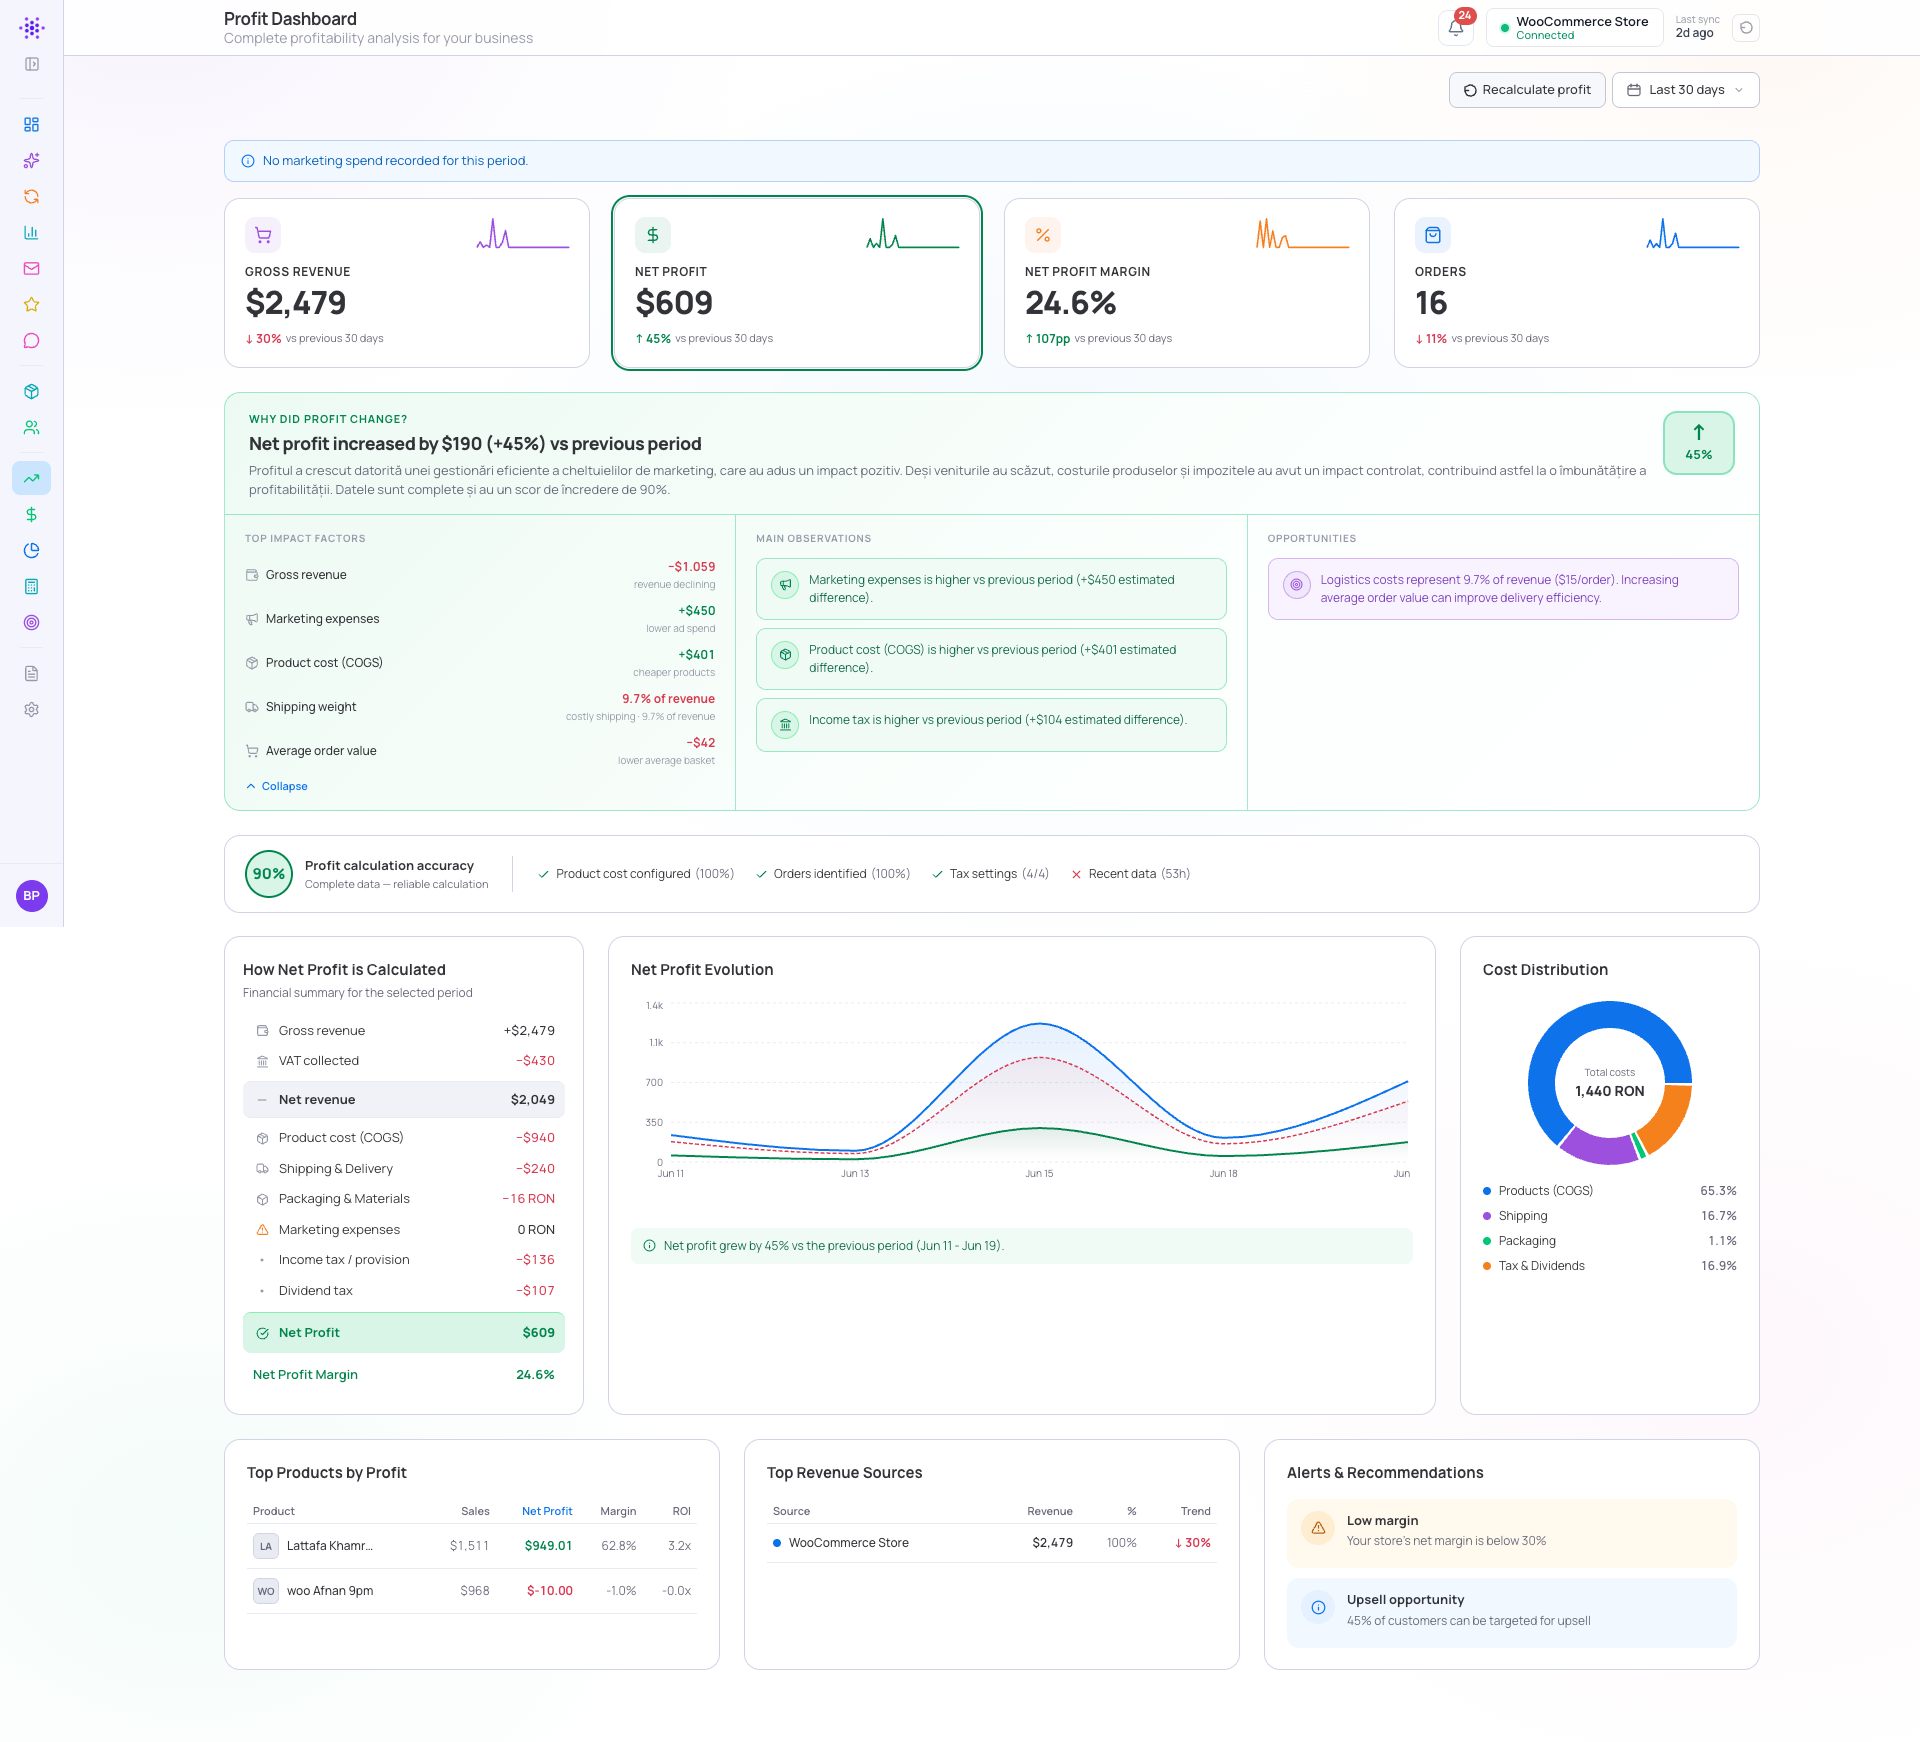1920x1742 pixels.
Task: Open the purple sparkles AI icon
Action: pyautogui.click(x=32, y=161)
